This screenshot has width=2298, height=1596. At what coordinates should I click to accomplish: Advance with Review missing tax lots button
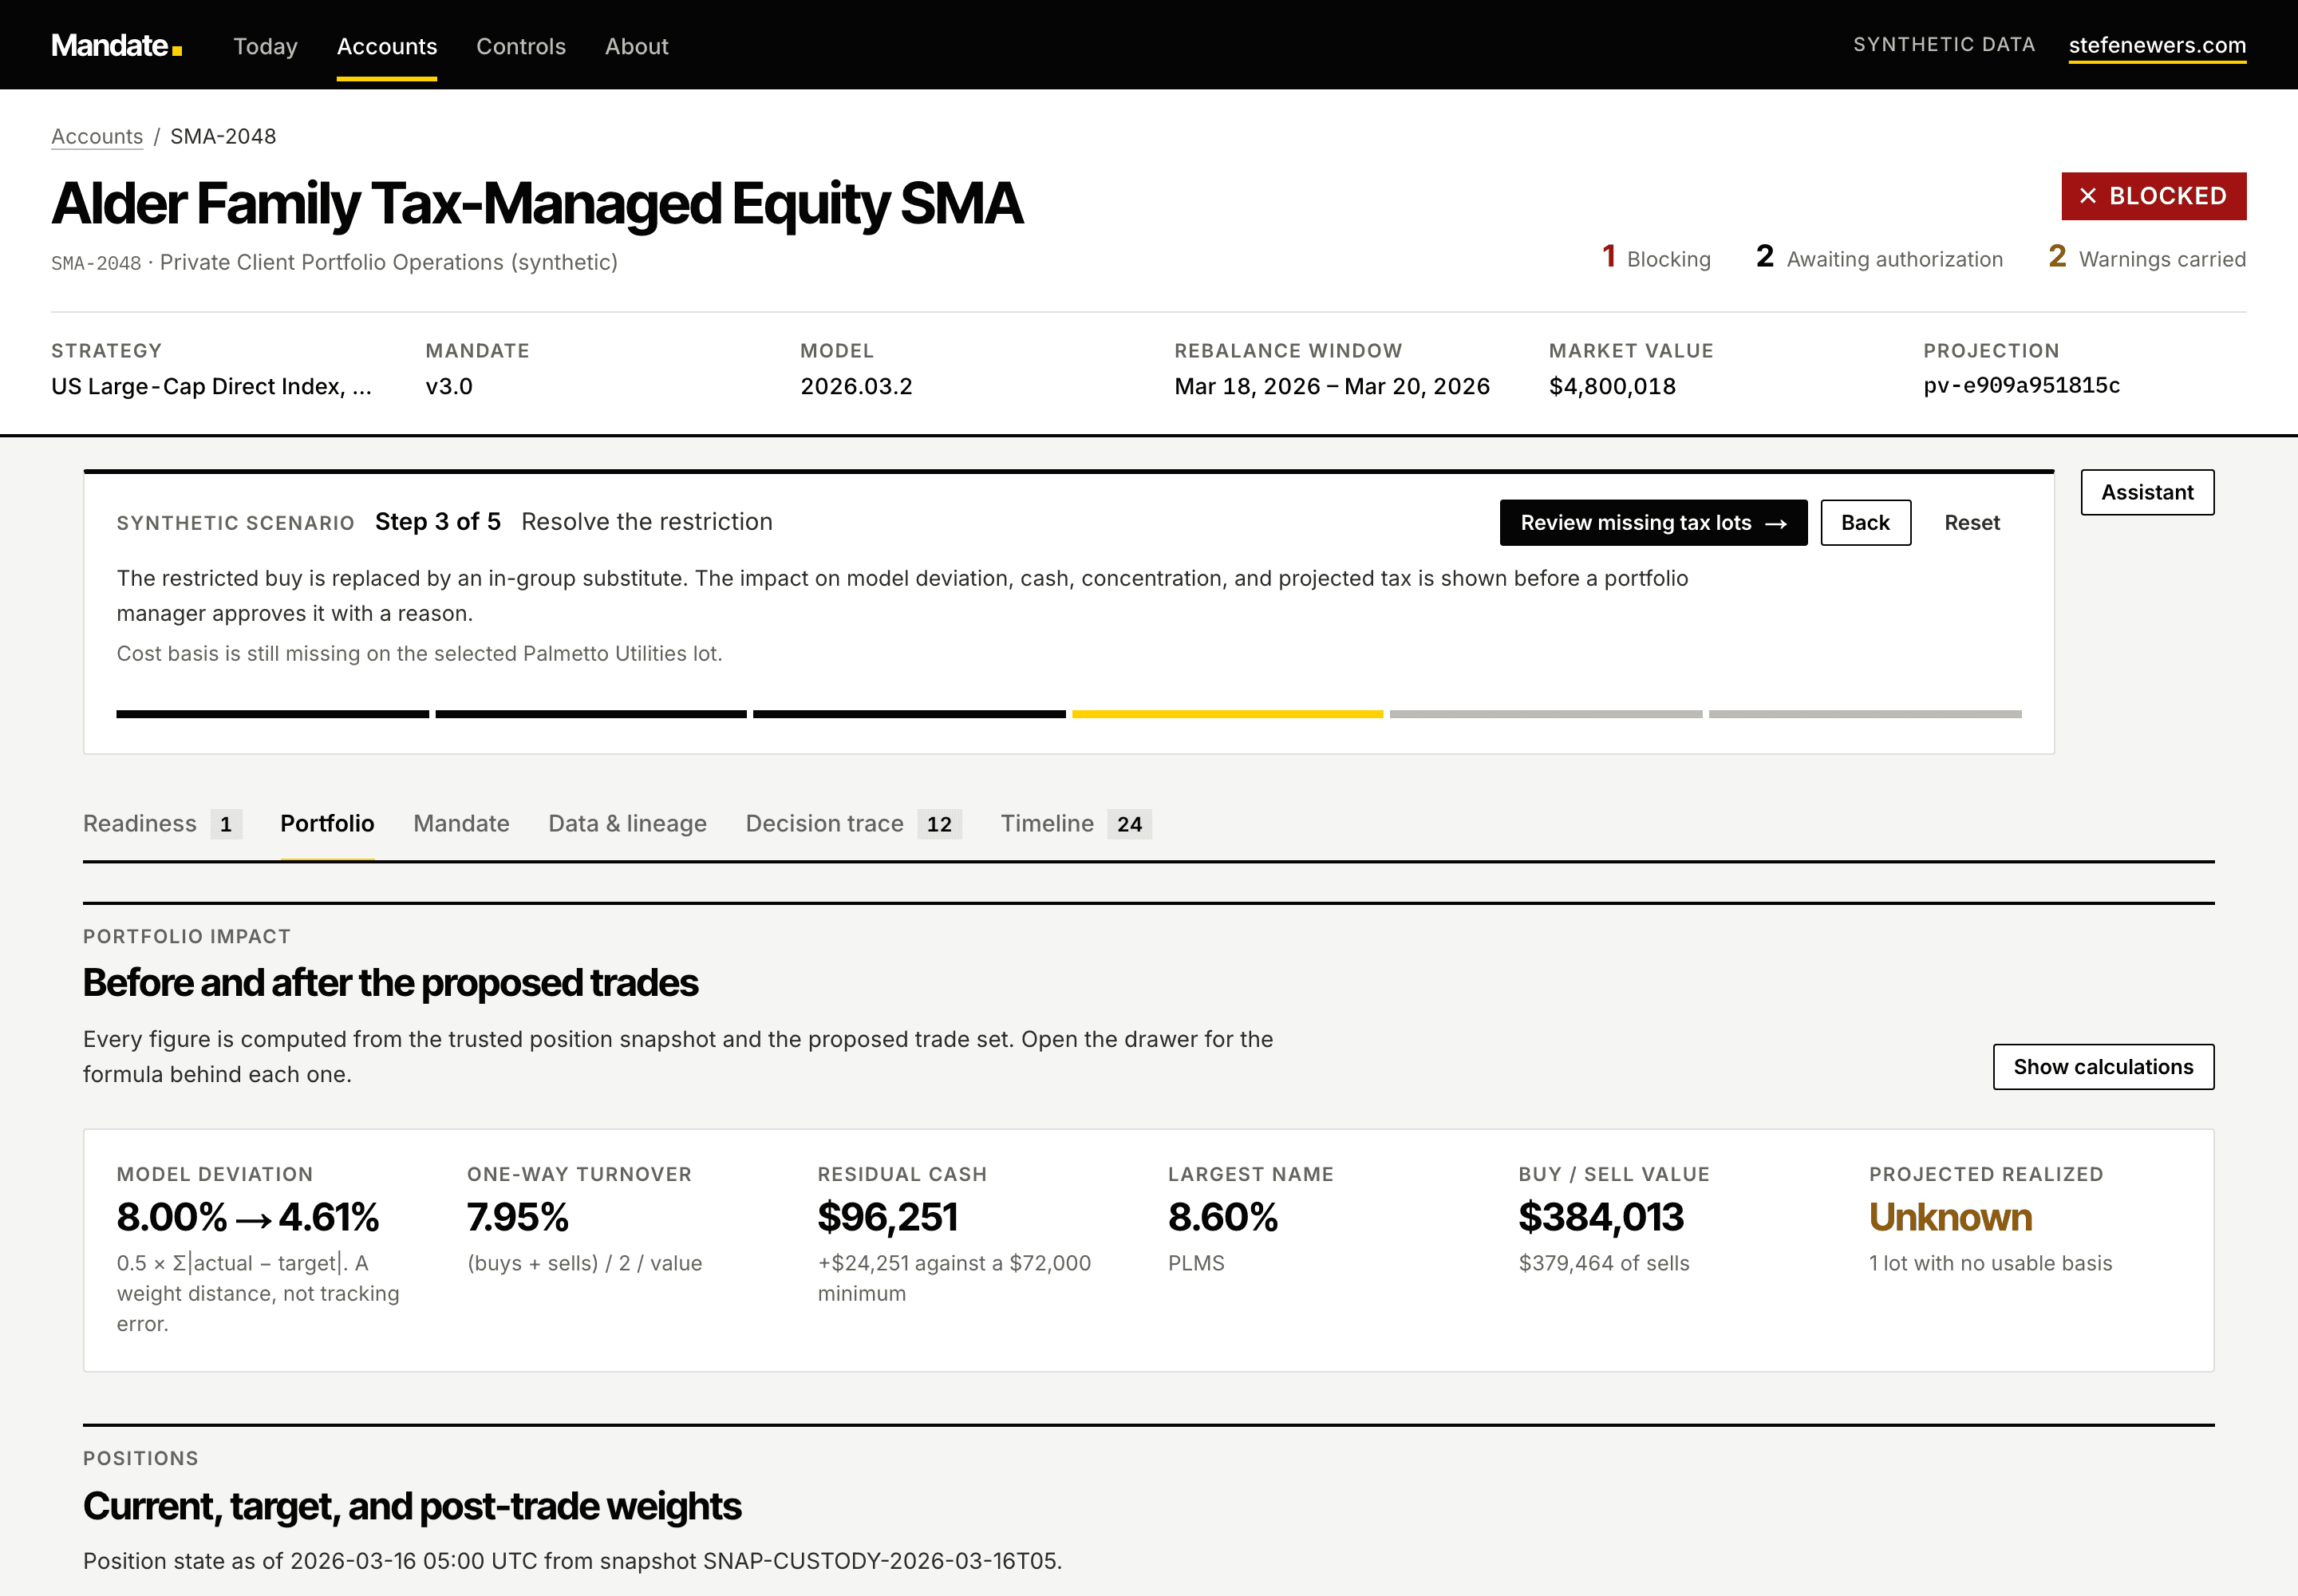click(1653, 523)
